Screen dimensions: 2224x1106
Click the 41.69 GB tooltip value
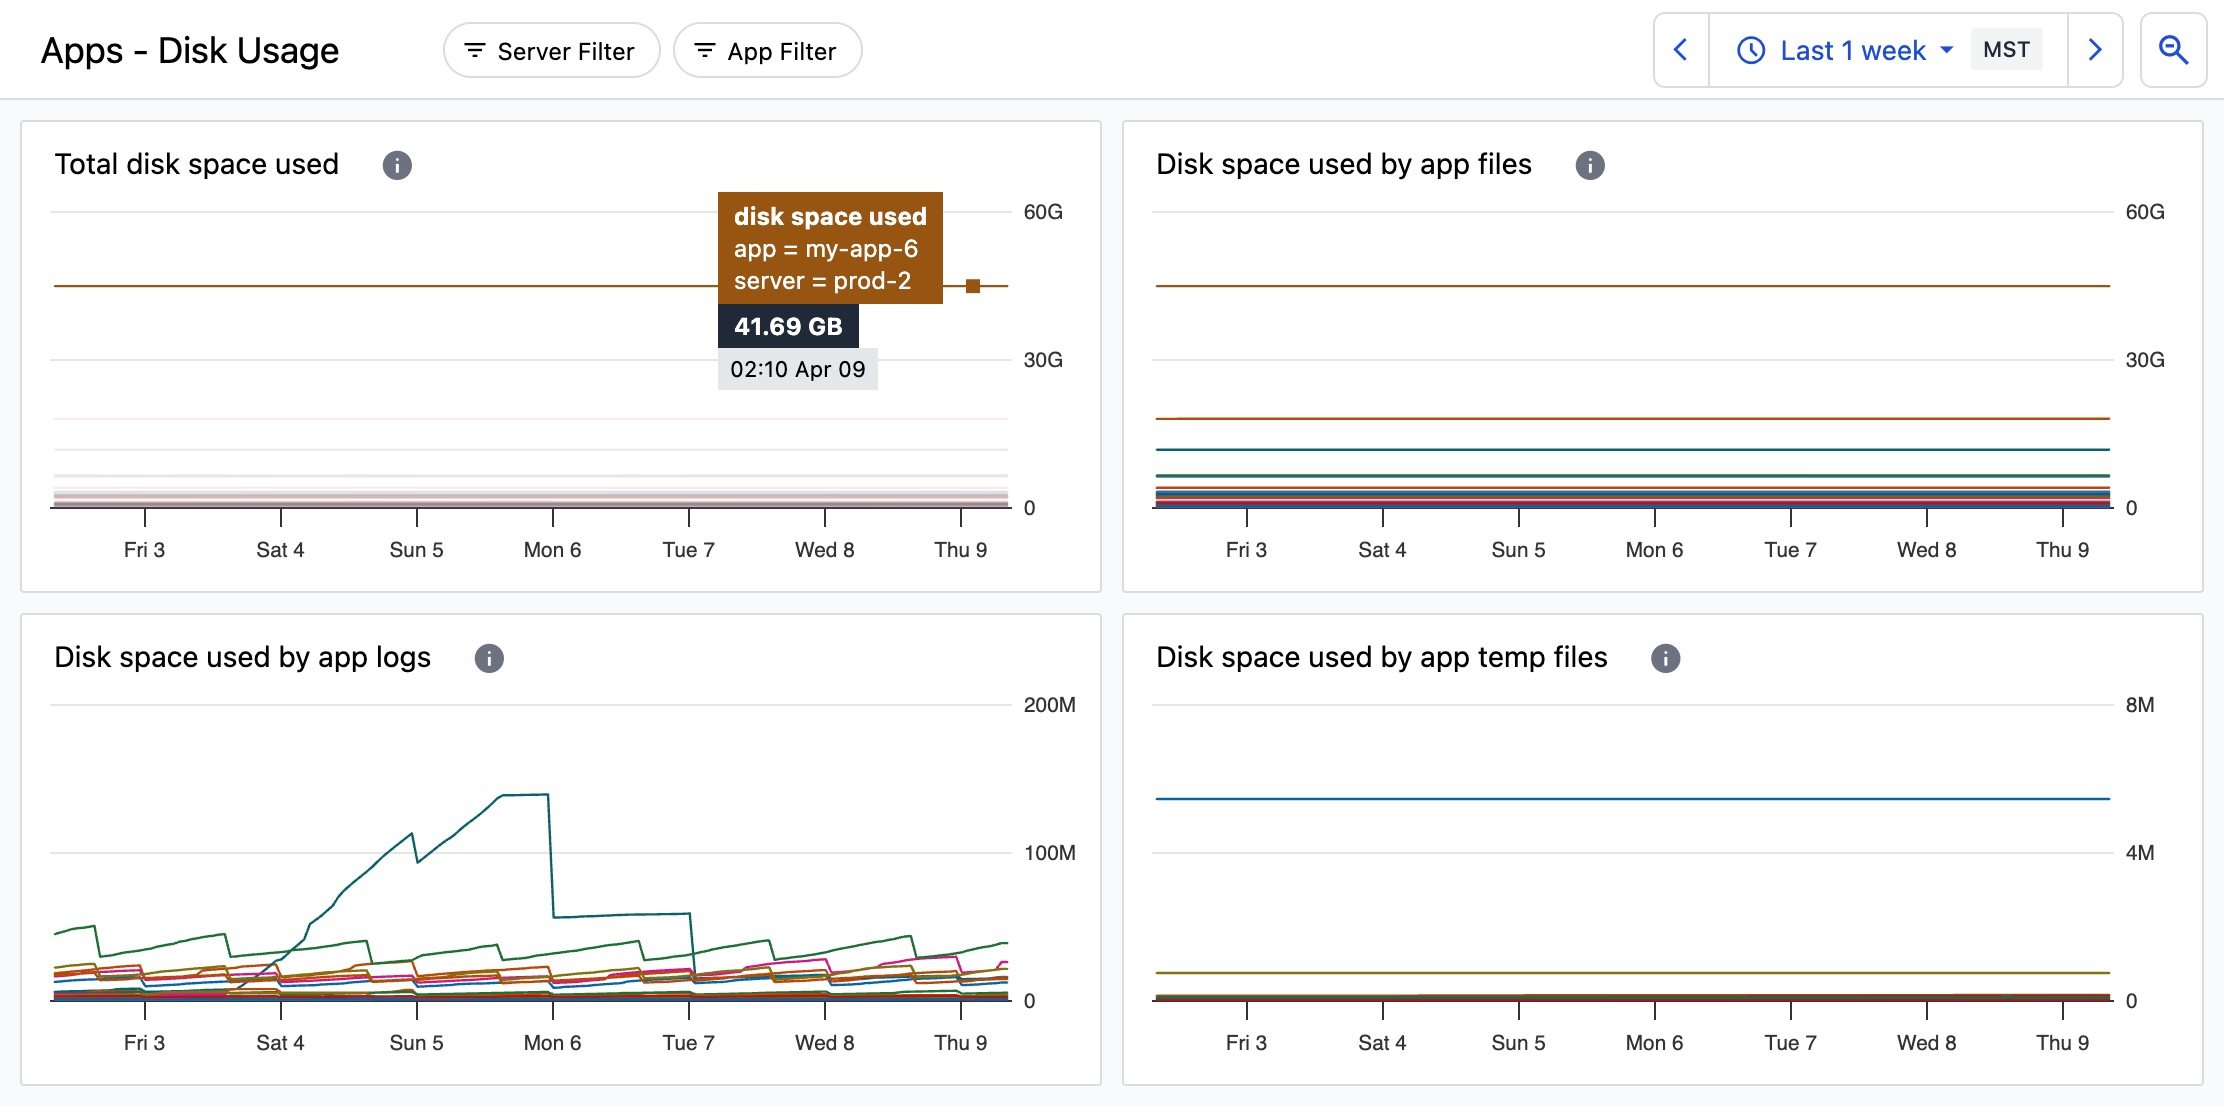point(788,326)
